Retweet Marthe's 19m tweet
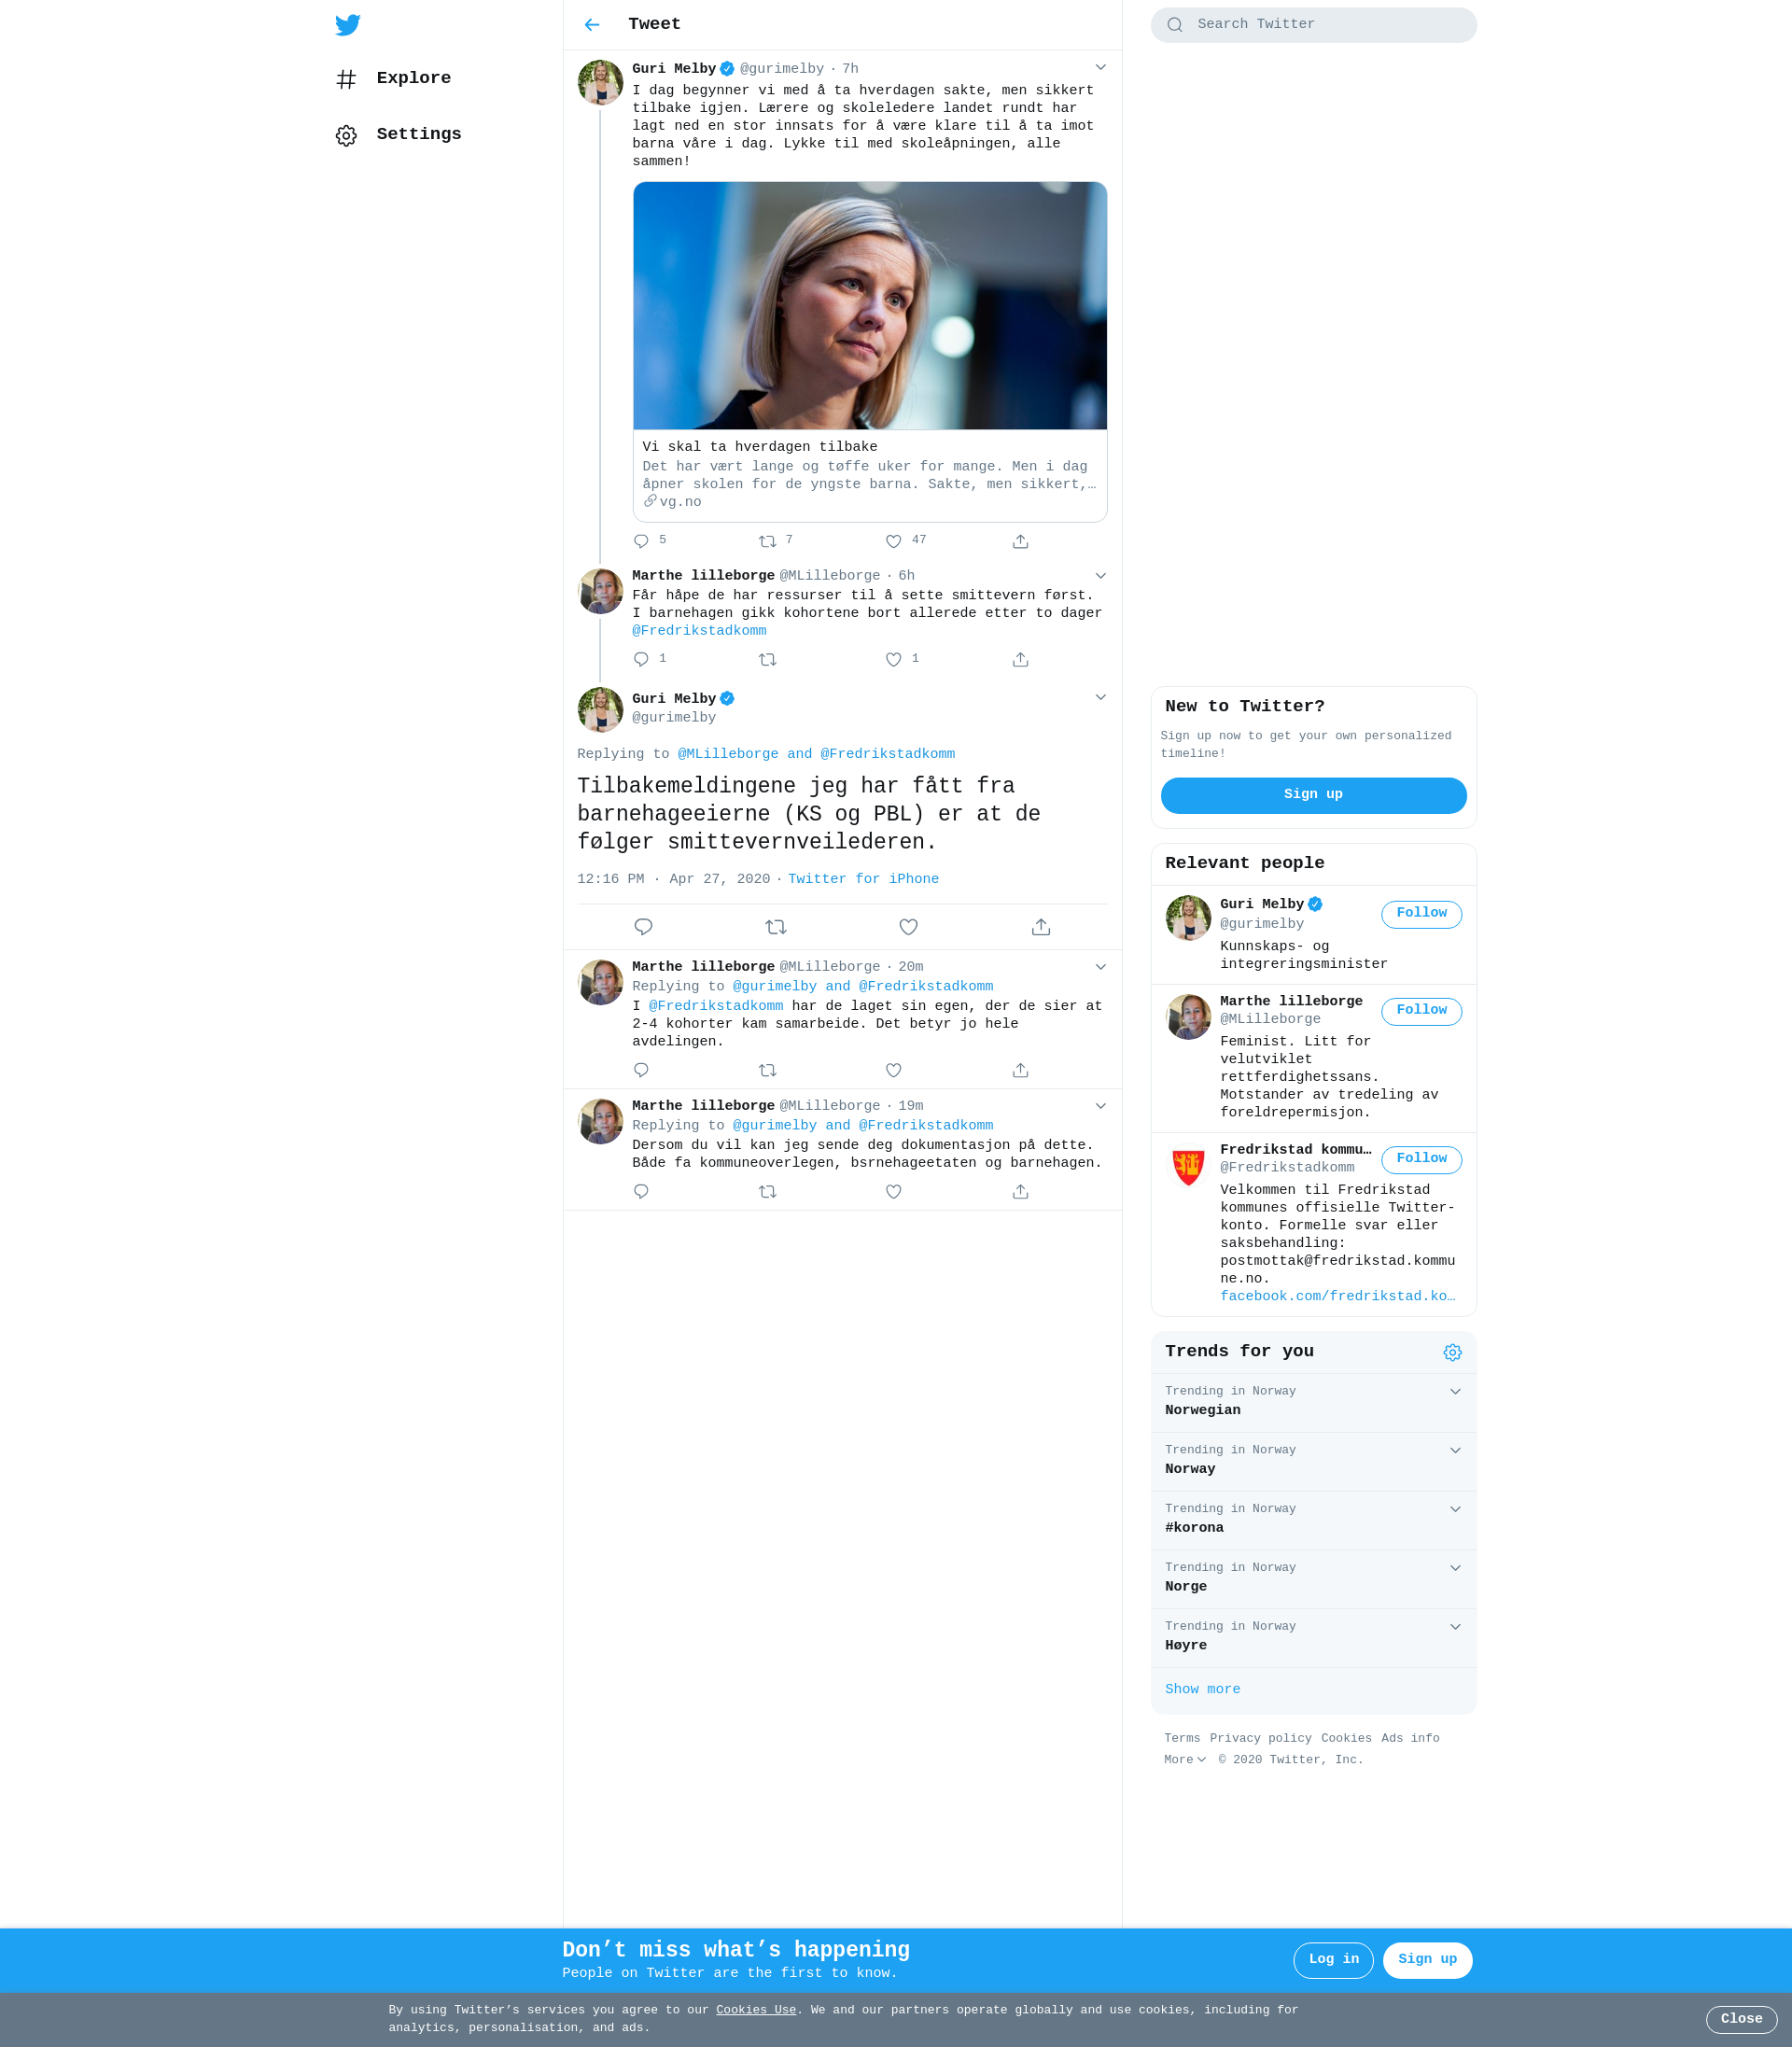This screenshot has width=1792, height=2047. (x=768, y=1191)
